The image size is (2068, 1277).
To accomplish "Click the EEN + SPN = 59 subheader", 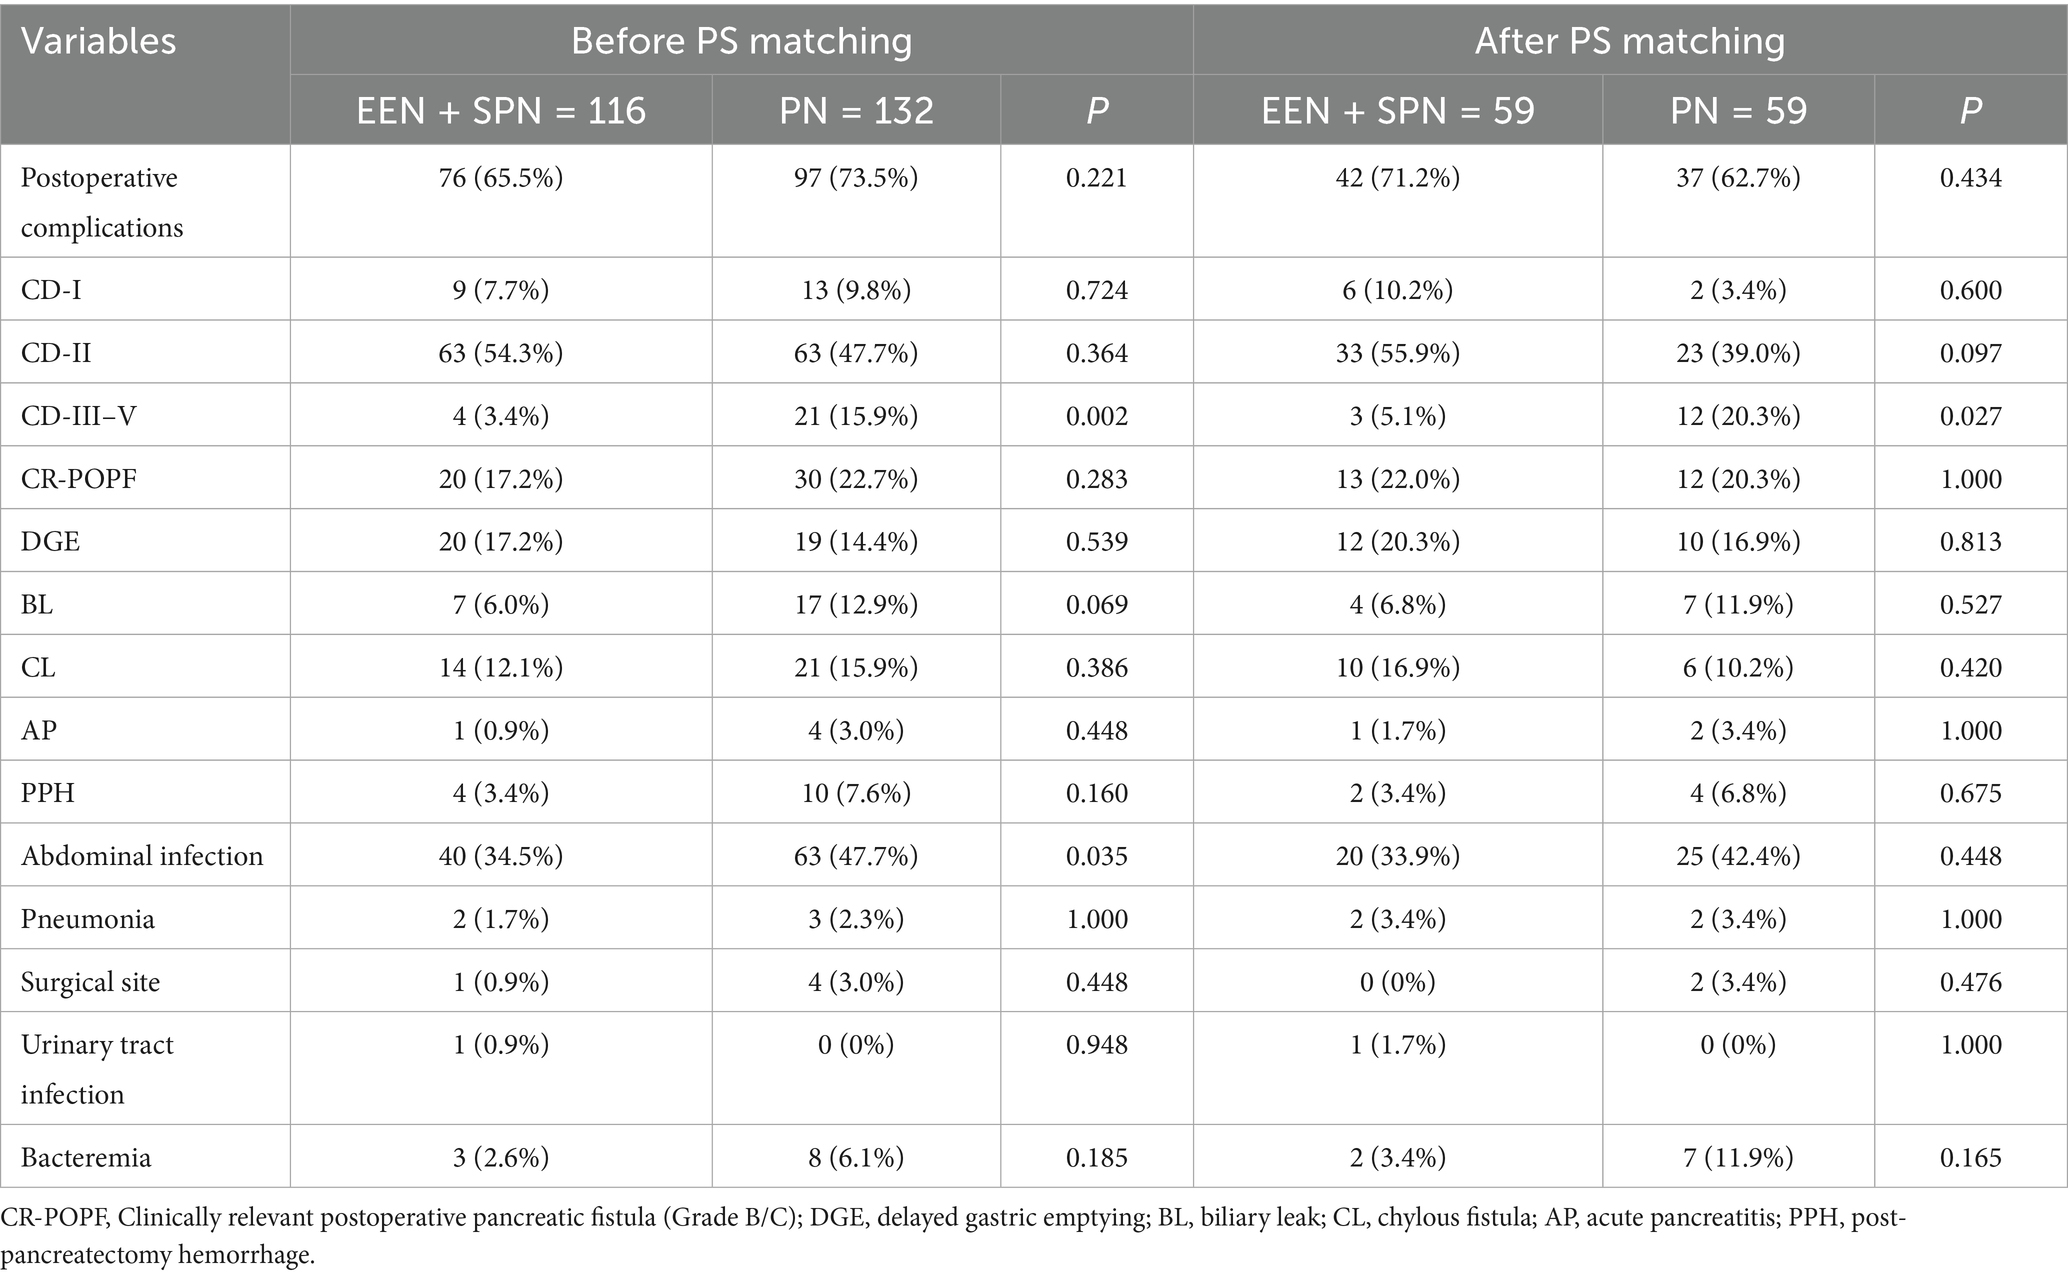I will pos(1397,110).
